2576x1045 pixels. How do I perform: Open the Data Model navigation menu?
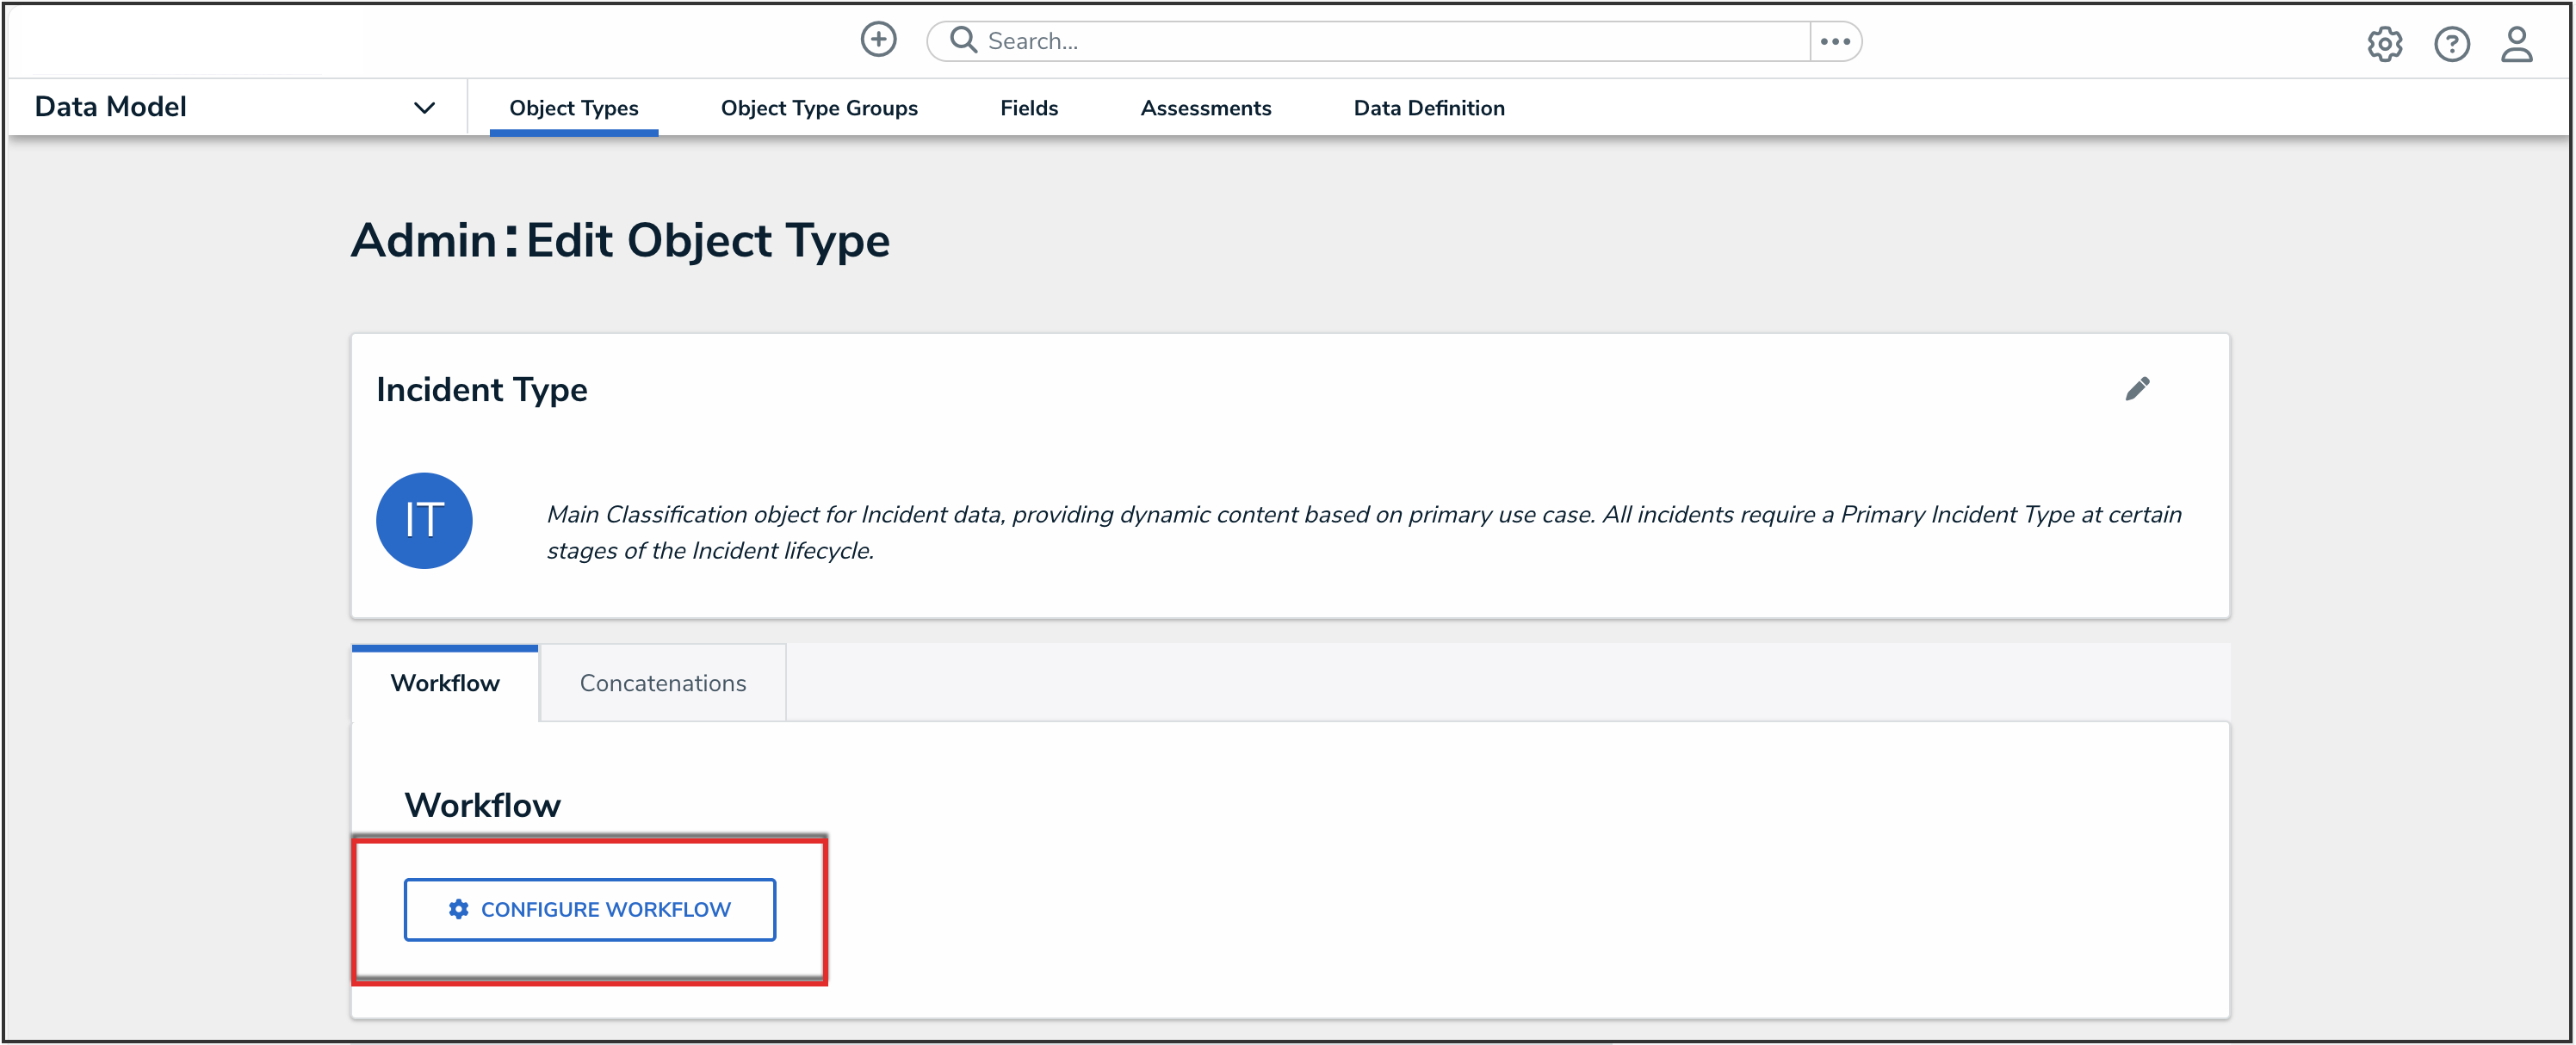[x=111, y=107]
